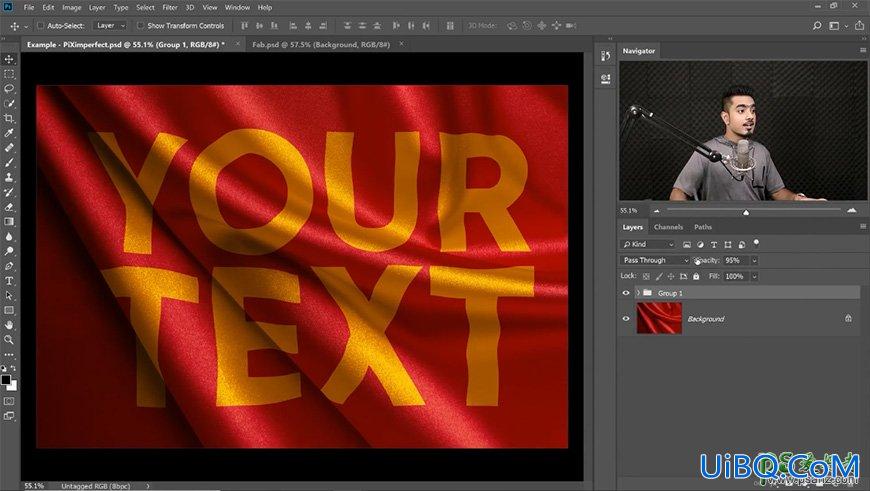Switch to the Paths tab
This screenshot has height=491, width=870.
702,227
